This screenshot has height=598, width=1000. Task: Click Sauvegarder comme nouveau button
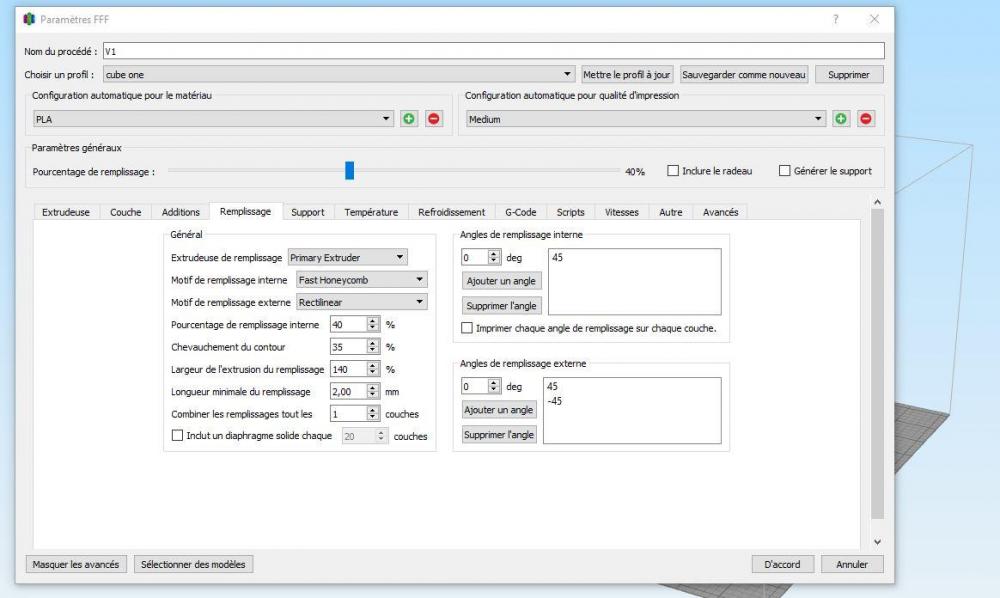point(744,75)
